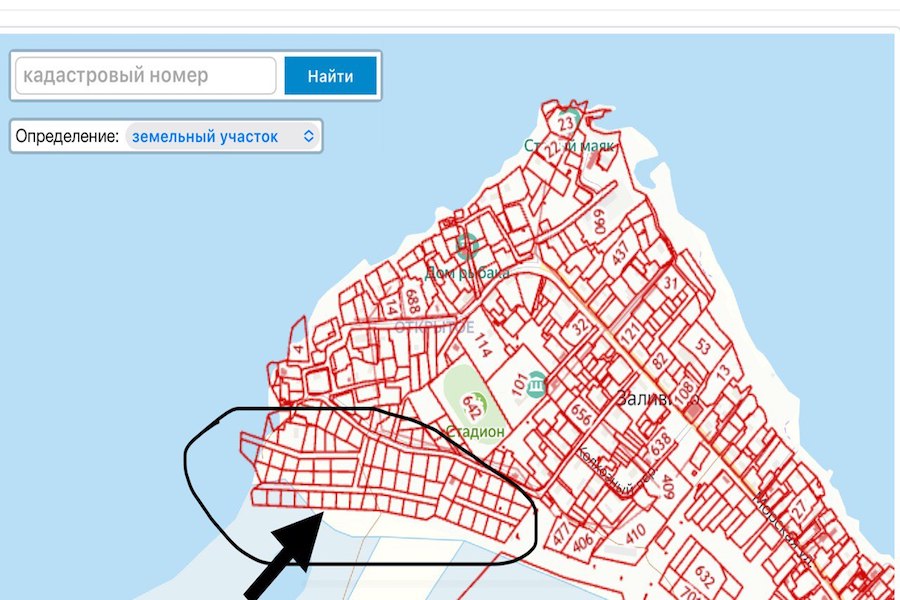Click the dropdown chevron next to земельный участок

[x=308, y=136]
